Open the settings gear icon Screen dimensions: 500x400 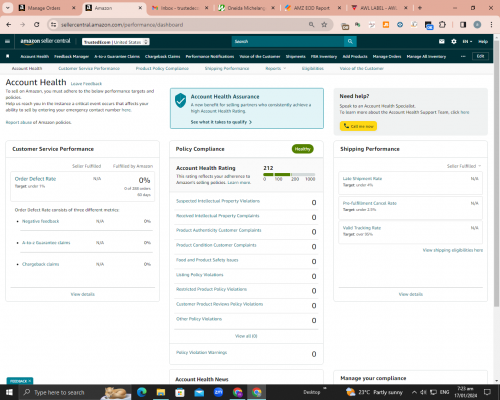click(454, 41)
